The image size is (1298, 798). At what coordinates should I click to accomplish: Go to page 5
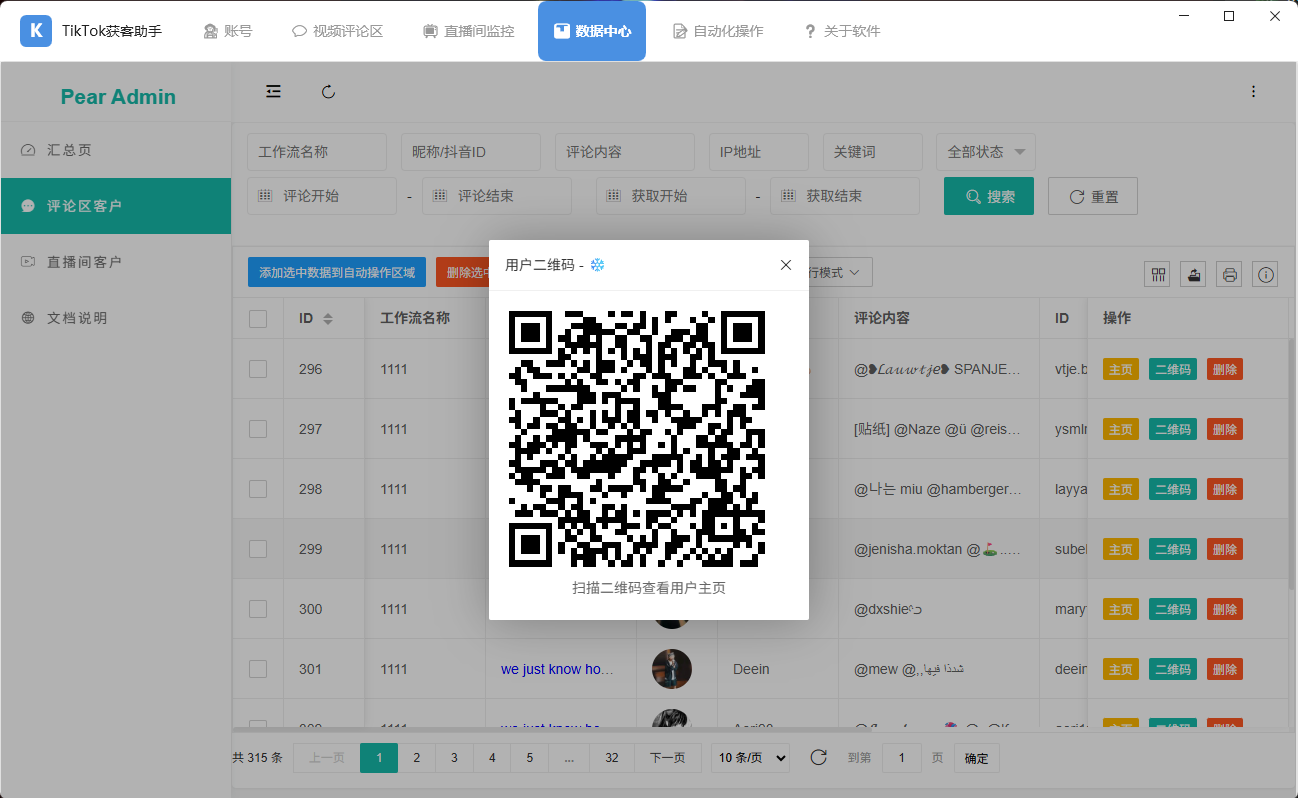coord(529,758)
